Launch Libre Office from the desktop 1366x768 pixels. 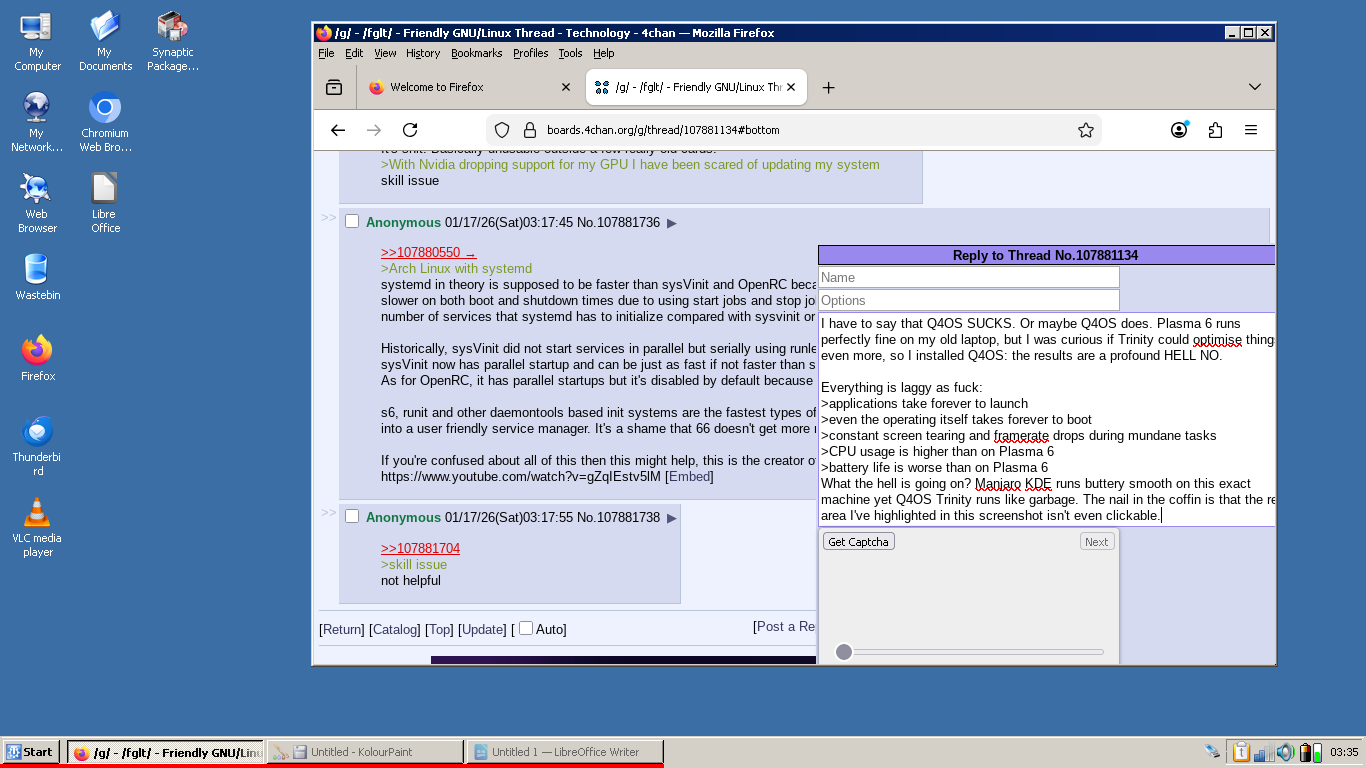pyautogui.click(x=105, y=203)
